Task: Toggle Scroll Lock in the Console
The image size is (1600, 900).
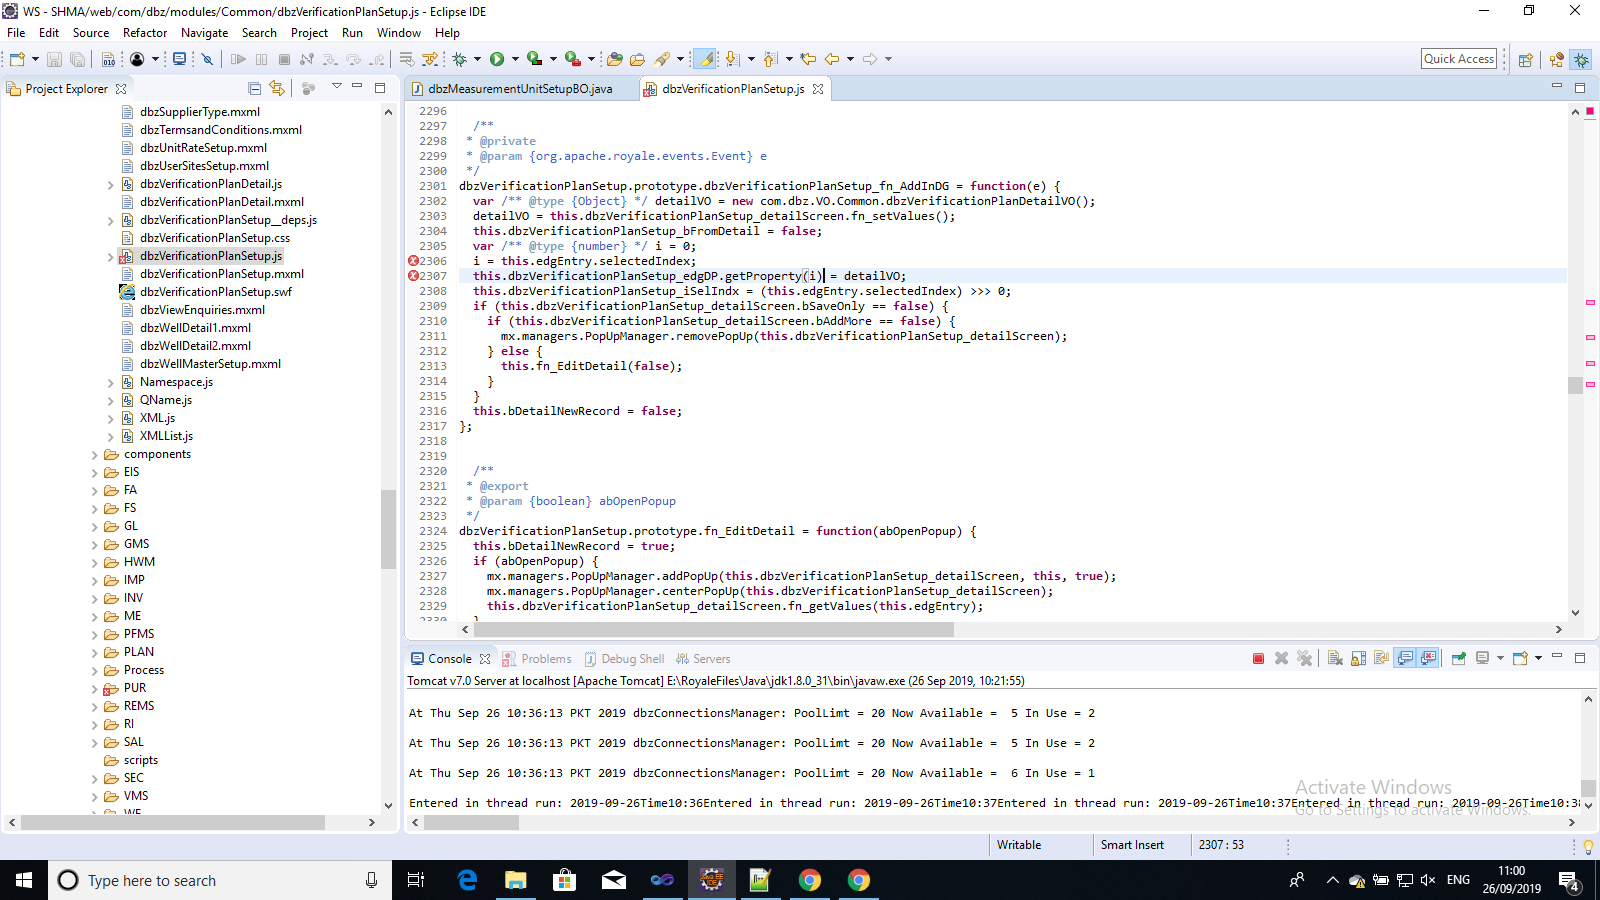Action: 1357,658
